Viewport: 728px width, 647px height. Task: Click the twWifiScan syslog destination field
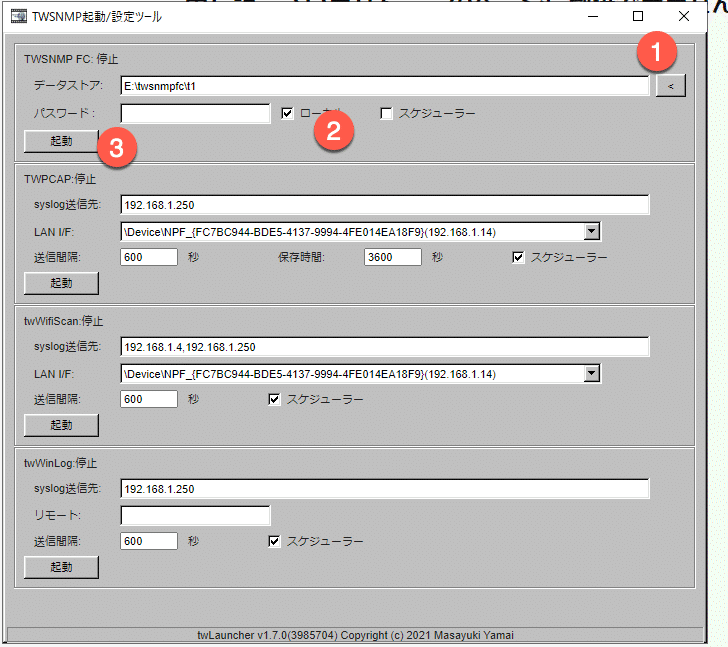click(385, 347)
